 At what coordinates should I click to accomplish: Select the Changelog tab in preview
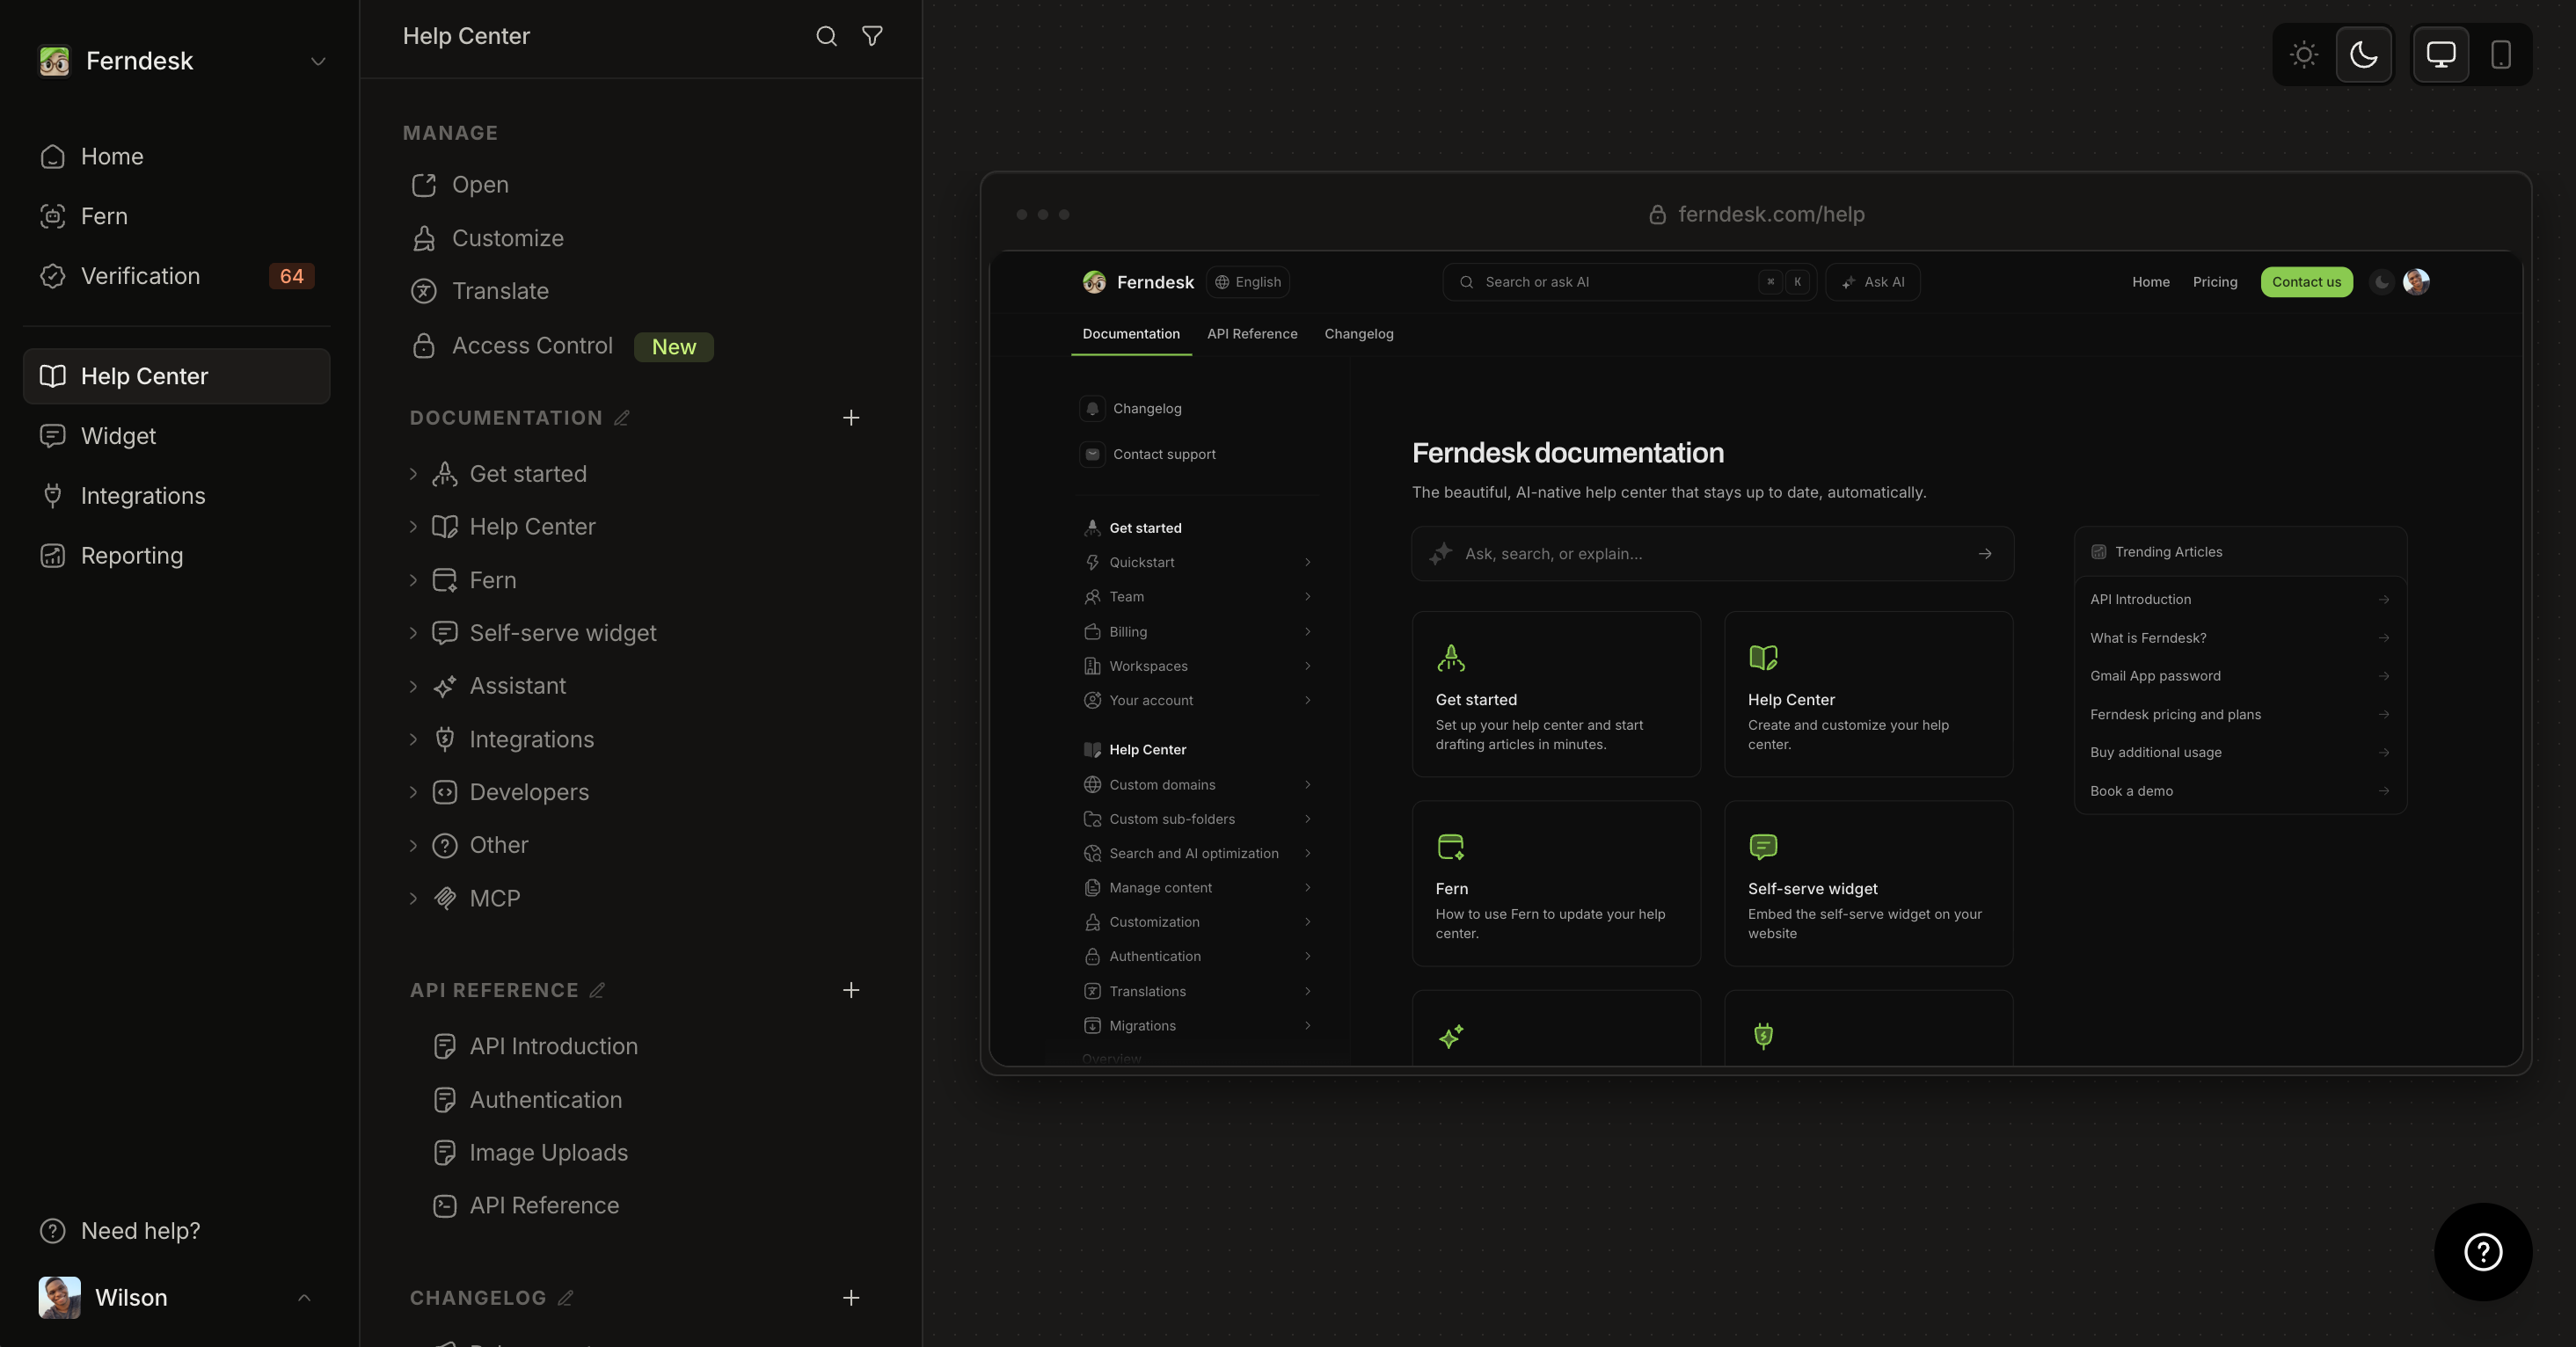[1358, 334]
